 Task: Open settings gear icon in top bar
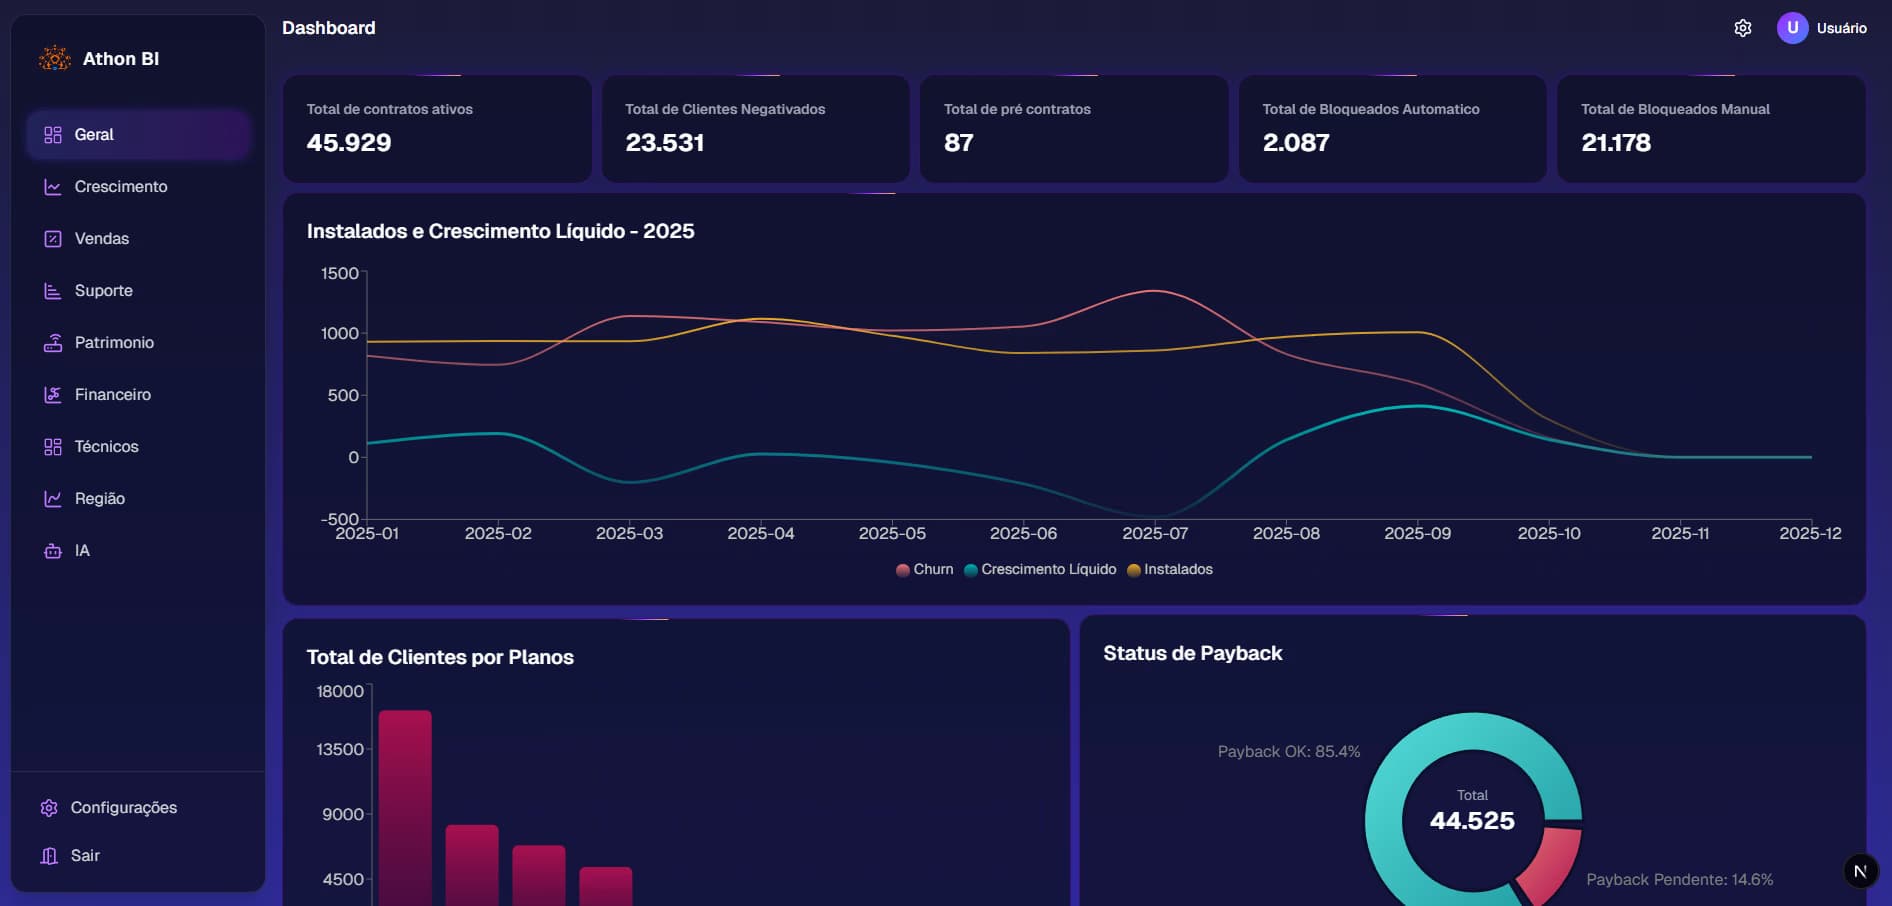pos(1742,28)
